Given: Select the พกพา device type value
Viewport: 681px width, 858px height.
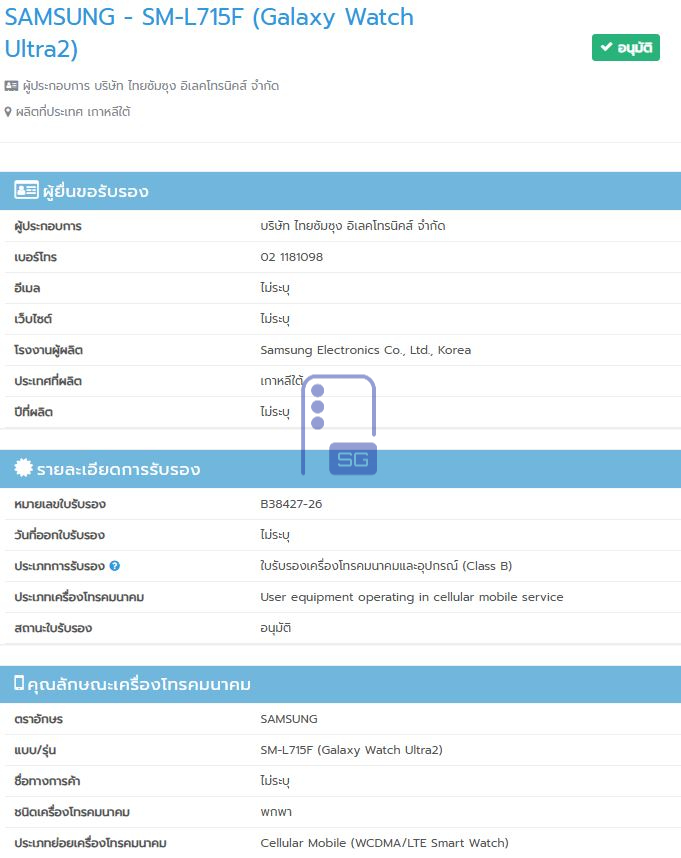Looking at the screenshot, I should [x=276, y=812].
